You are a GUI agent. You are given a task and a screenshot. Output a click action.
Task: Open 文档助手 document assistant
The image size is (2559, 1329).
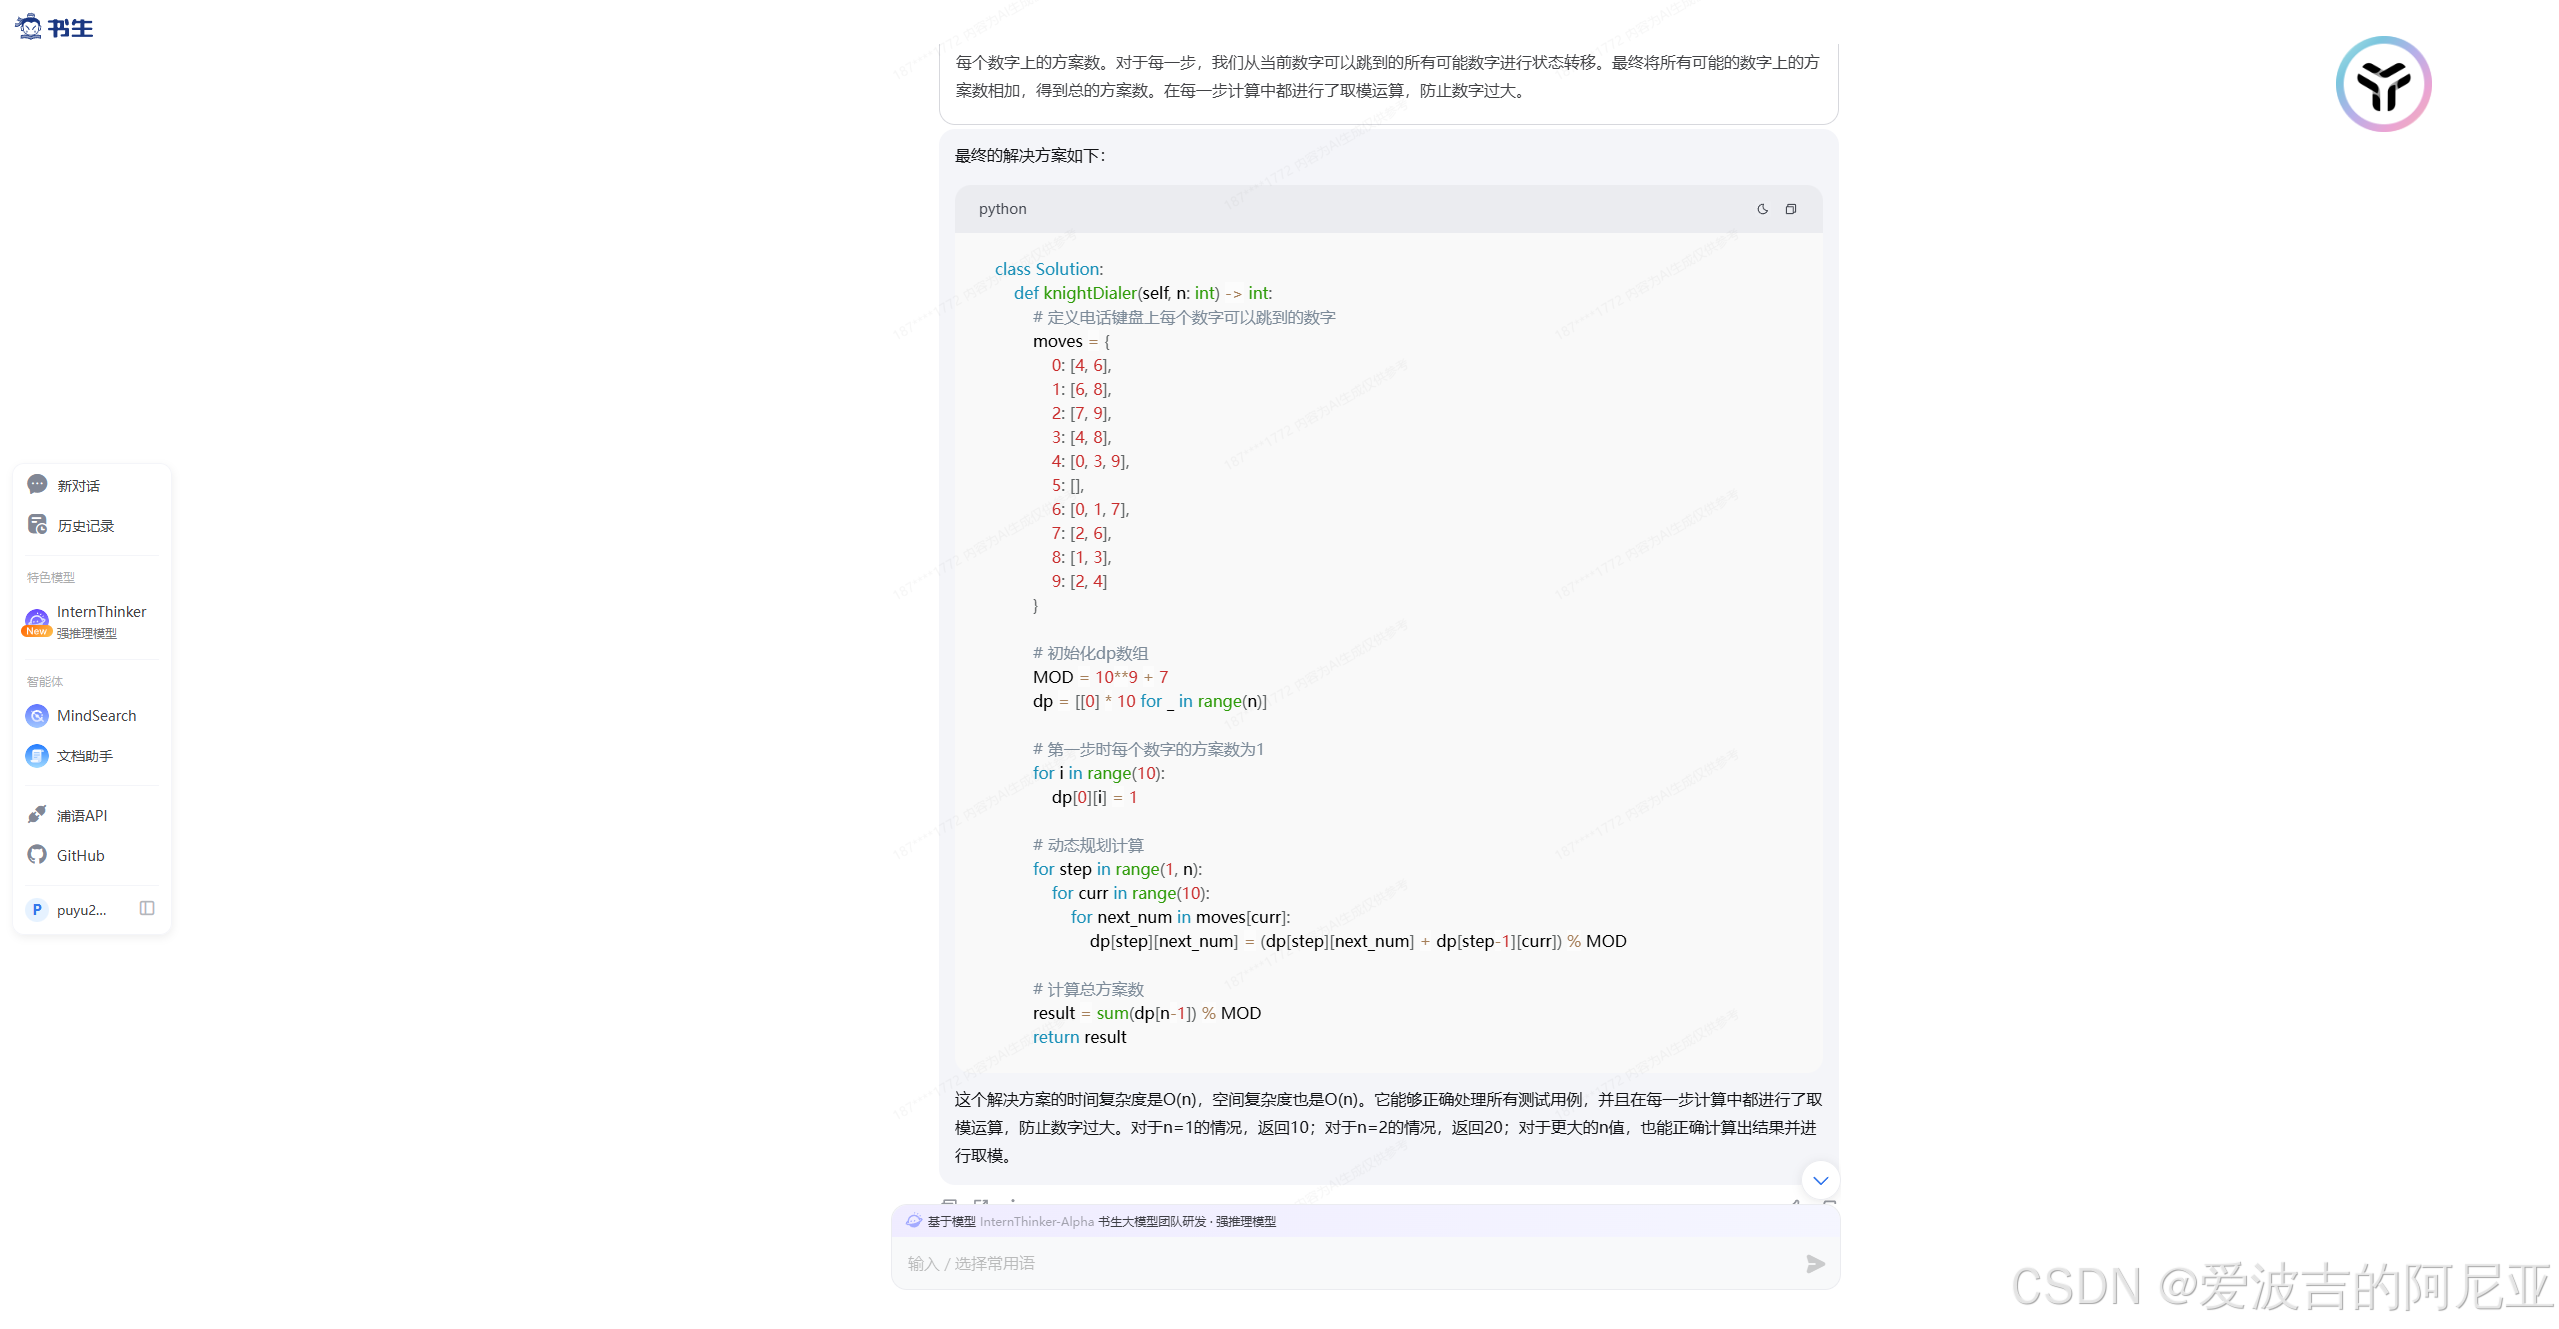pos(85,756)
